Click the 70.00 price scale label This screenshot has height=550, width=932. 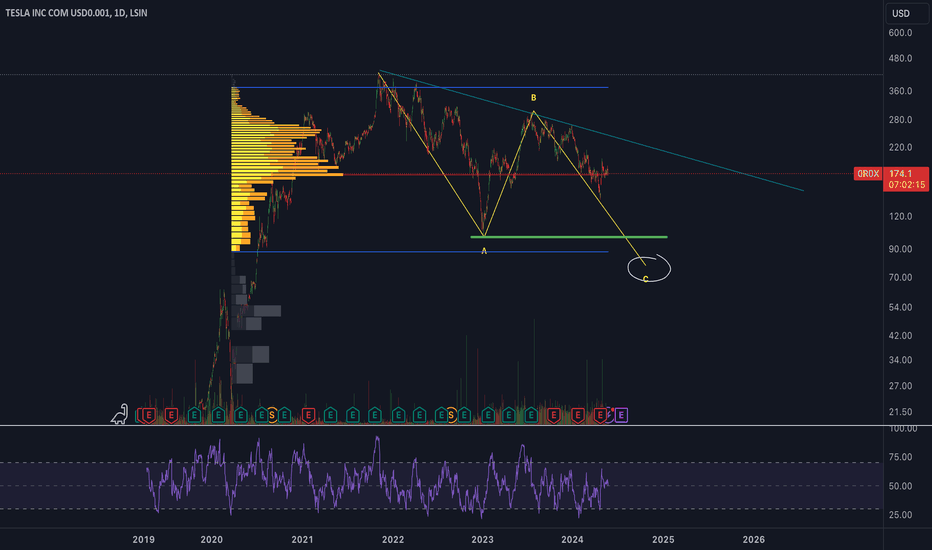[900, 278]
